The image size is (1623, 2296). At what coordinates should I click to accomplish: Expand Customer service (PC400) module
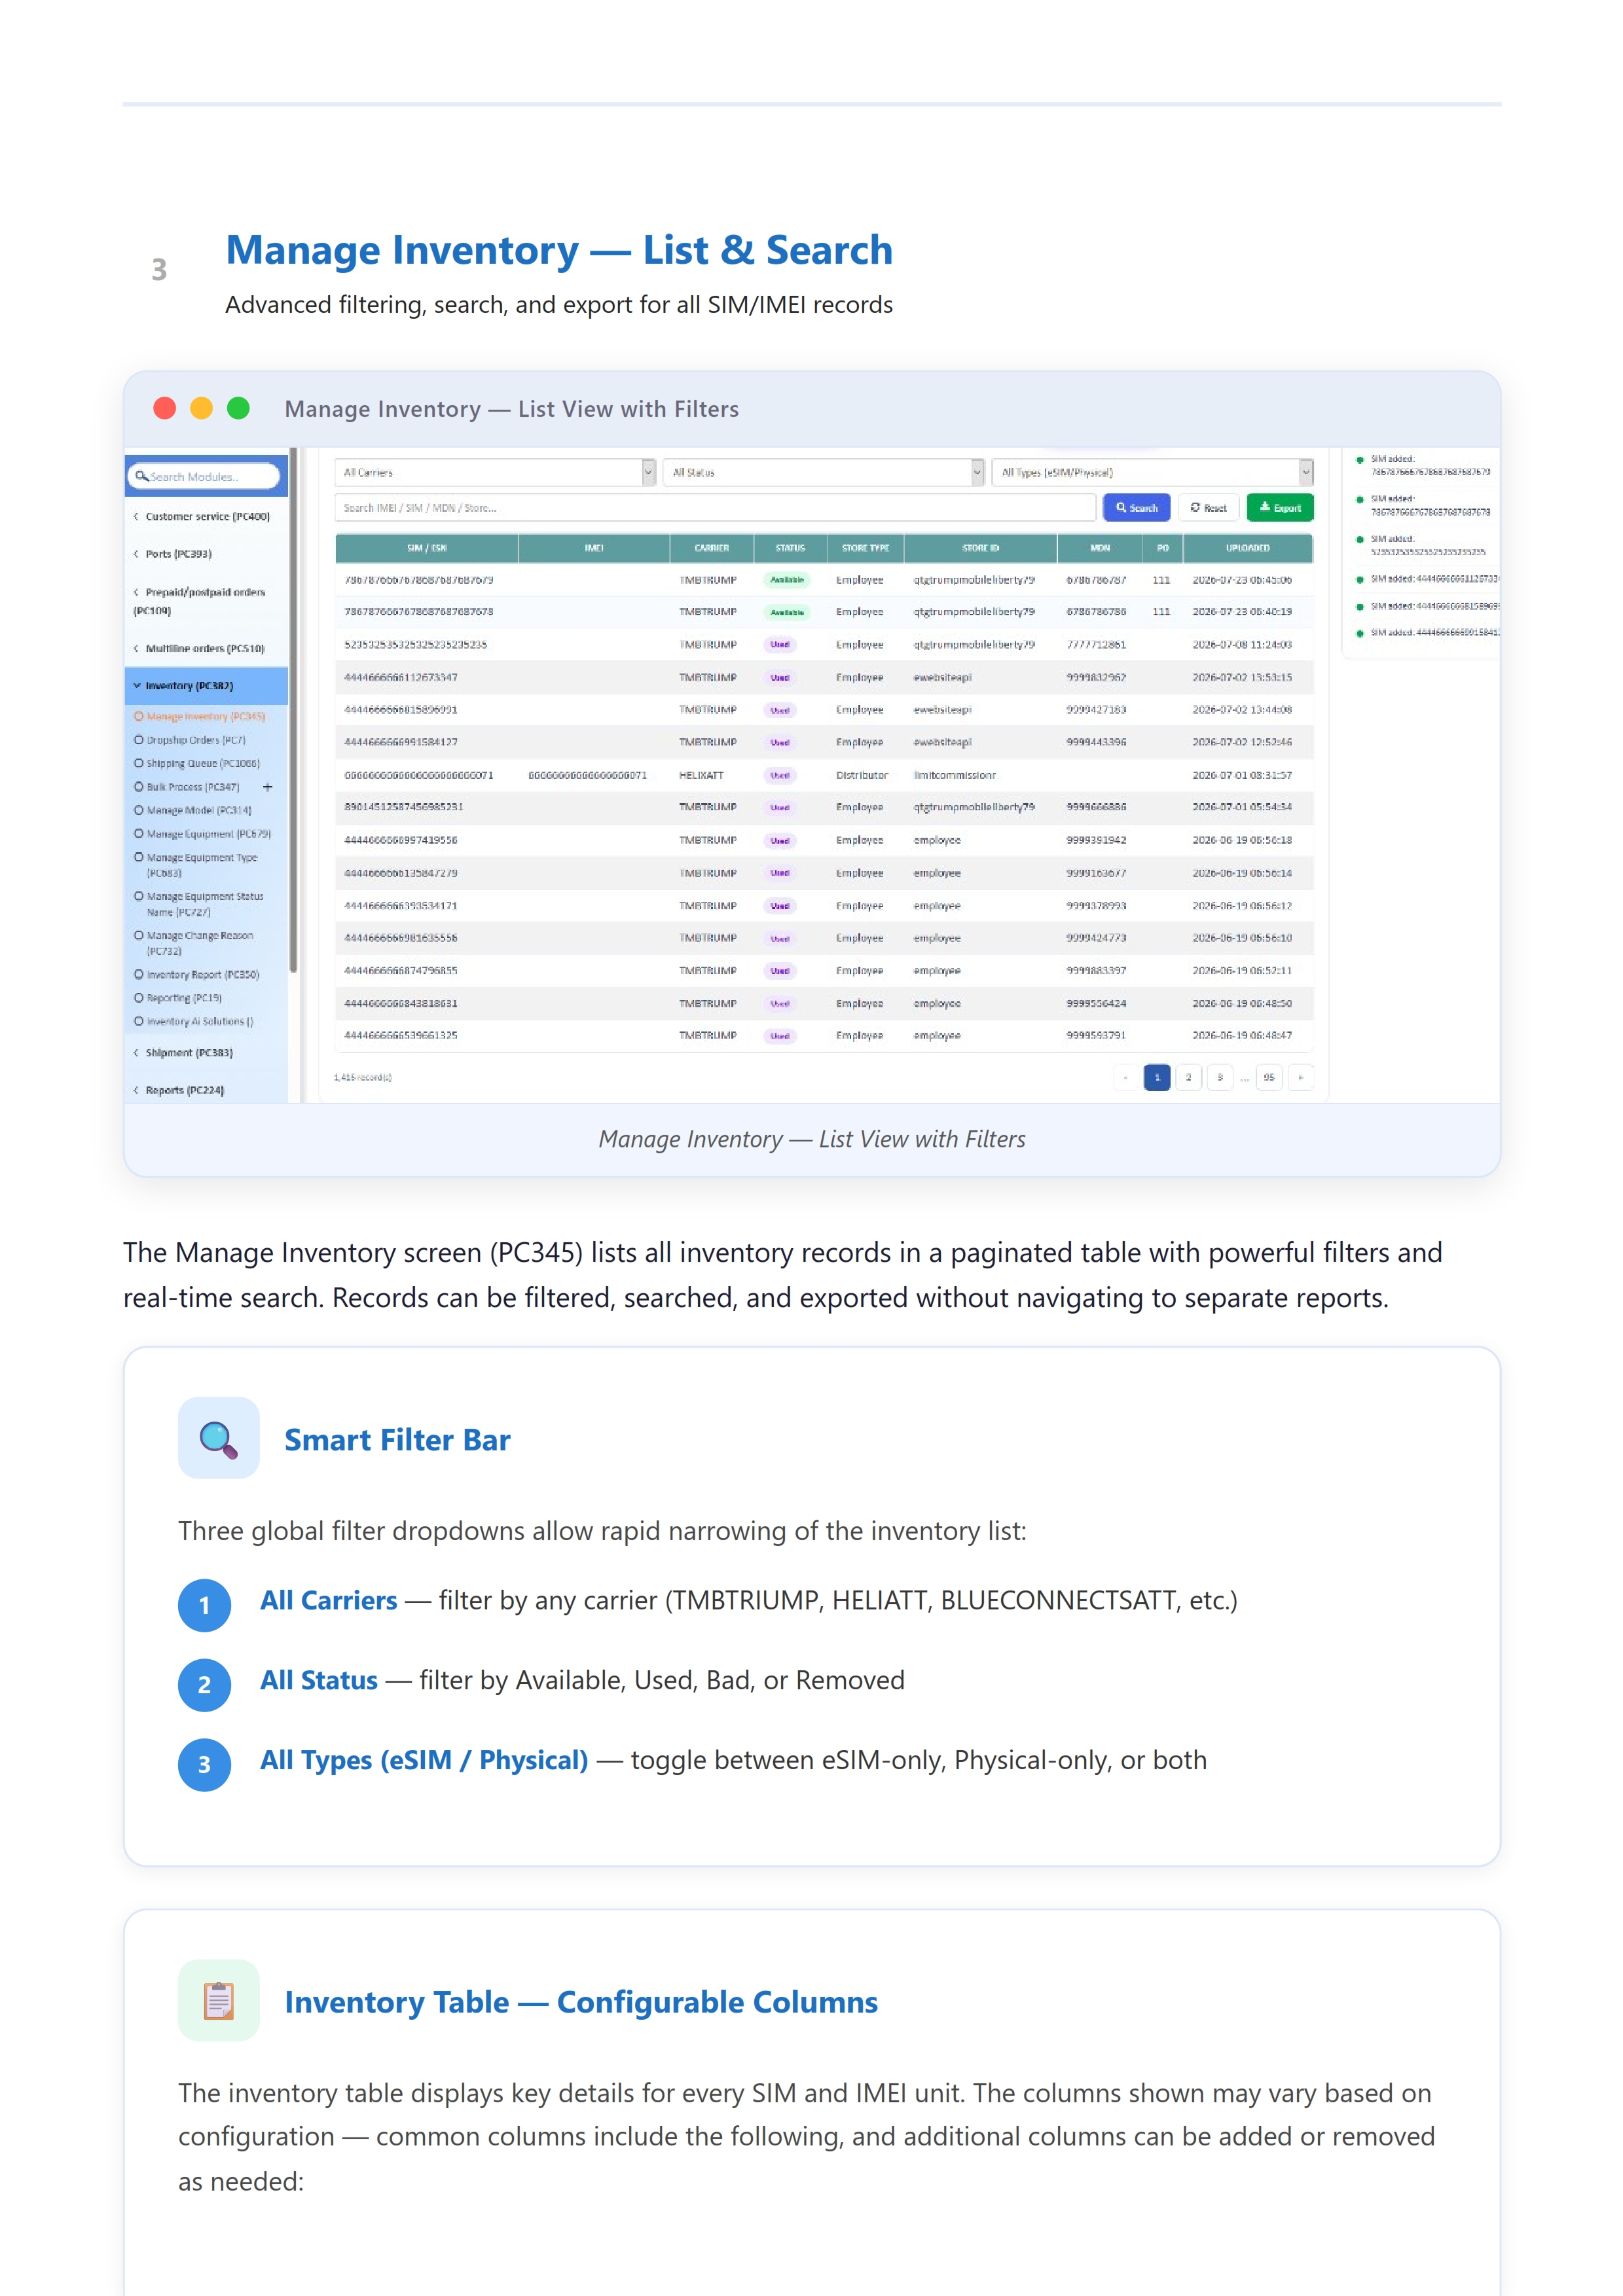(x=202, y=516)
